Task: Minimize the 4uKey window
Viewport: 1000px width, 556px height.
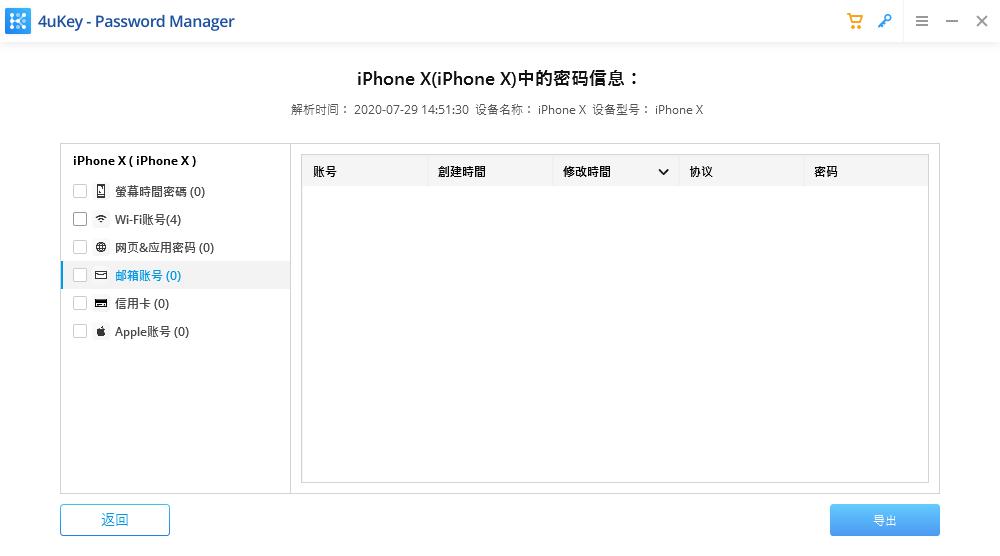Action: point(952,21)
